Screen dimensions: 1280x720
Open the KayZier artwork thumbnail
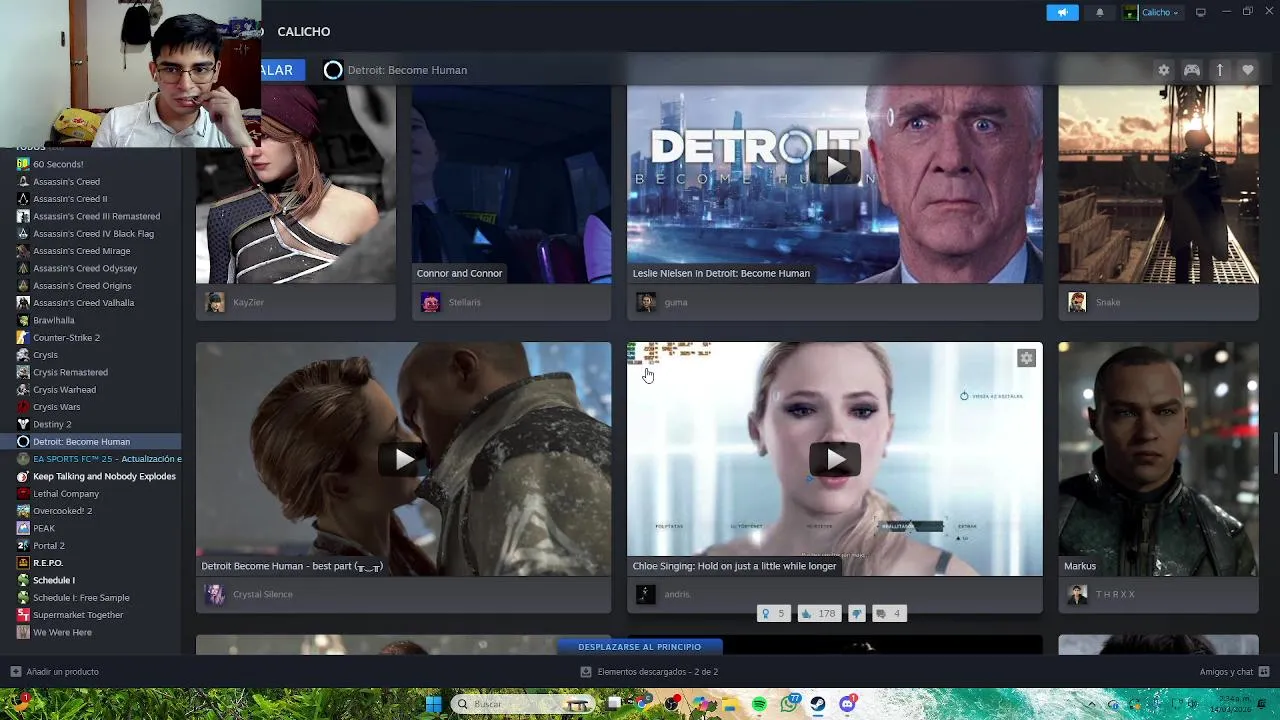(x=296, y=184)
